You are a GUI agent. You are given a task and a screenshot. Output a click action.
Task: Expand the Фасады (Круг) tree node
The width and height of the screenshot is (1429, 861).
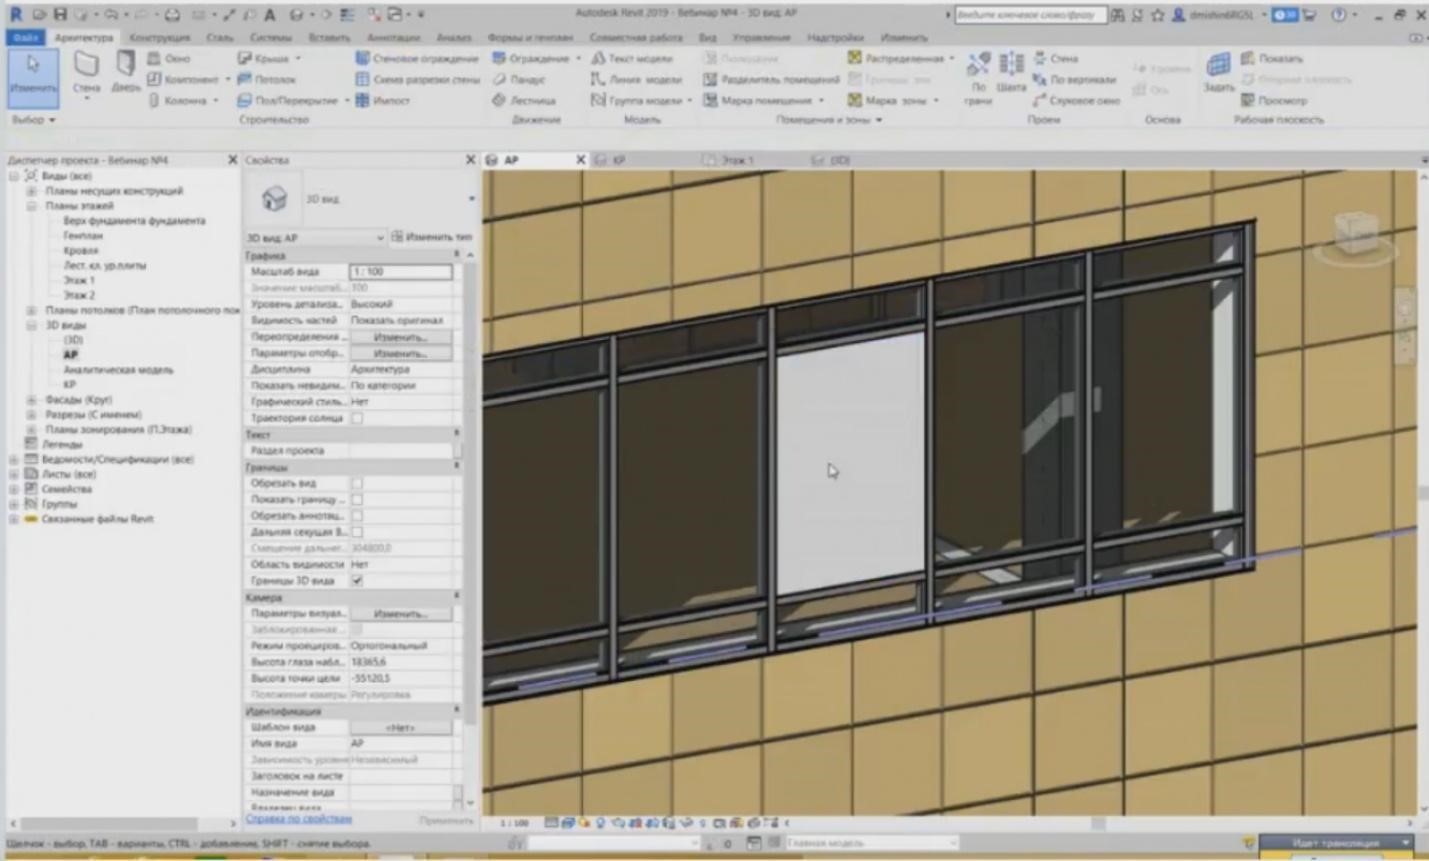[x=31, y=400]
